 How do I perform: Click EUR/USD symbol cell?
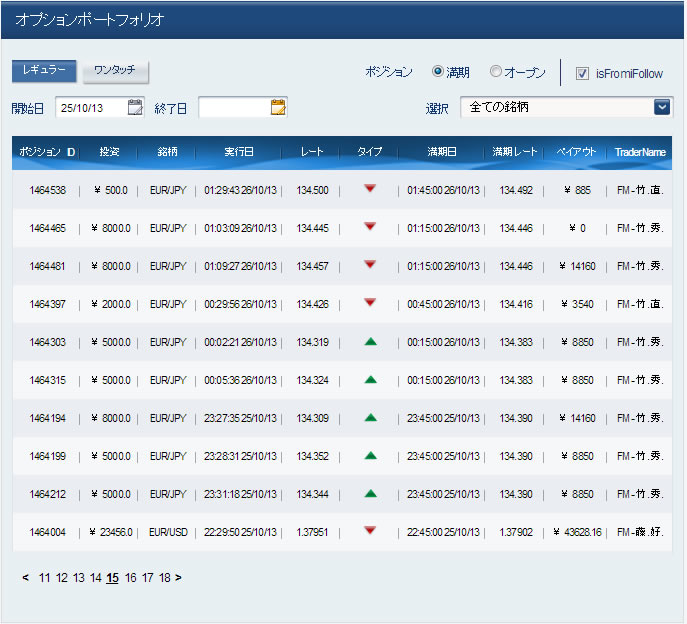pyautogui.click(x=168, y=532)
